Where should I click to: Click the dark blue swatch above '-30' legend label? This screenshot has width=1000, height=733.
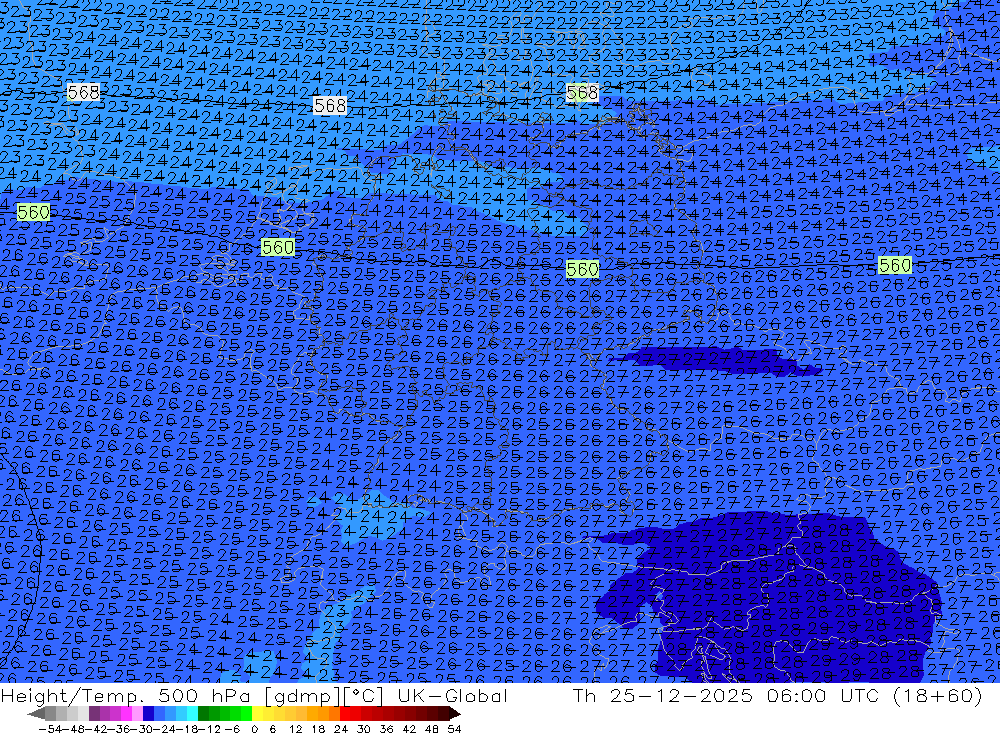click(x=148, y=714)
